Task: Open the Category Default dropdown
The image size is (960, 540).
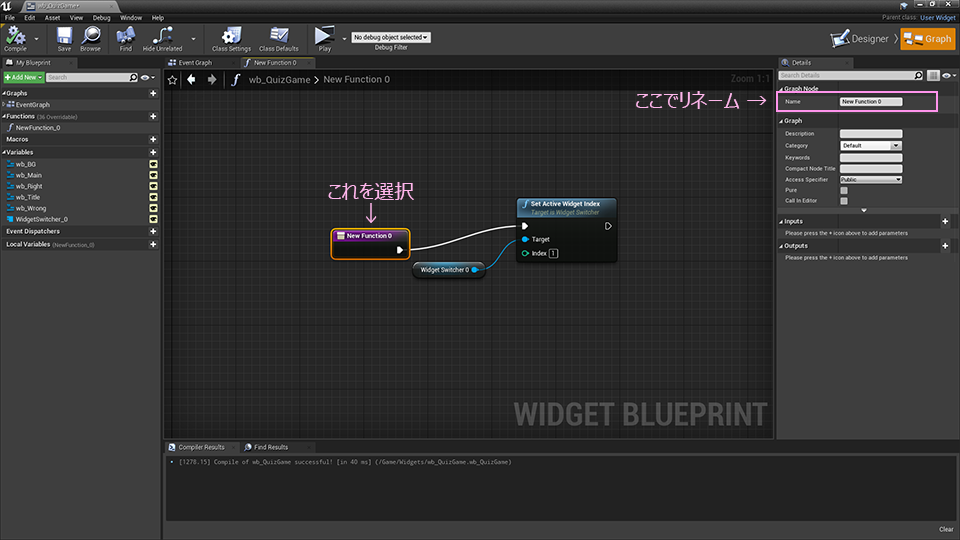Action: (x=871, y=146)
